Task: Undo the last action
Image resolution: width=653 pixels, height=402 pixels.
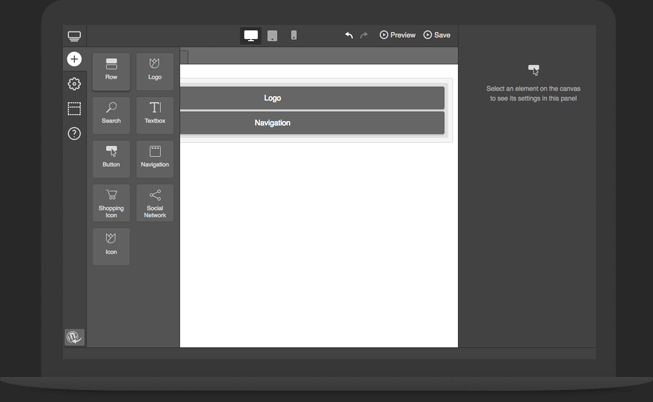Action: point(349,35)
